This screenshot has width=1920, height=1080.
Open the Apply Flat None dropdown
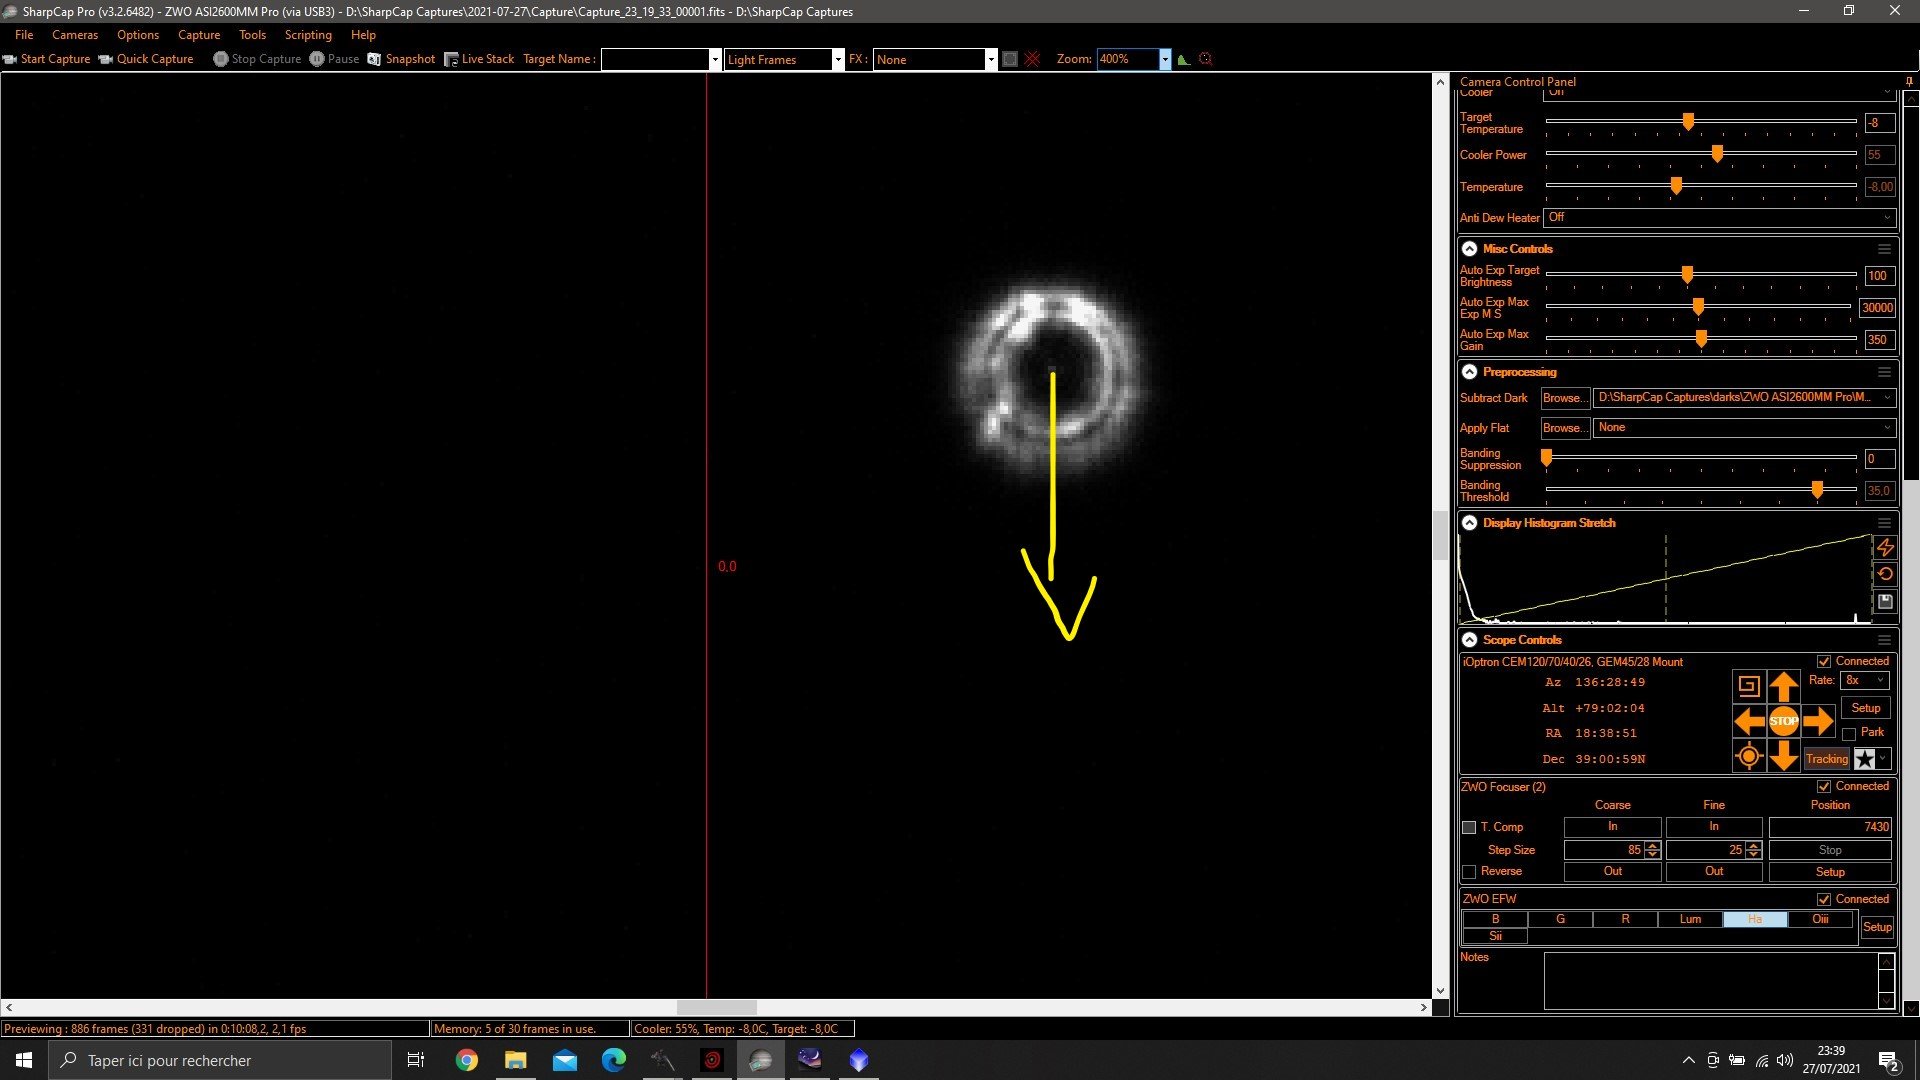1744,428
